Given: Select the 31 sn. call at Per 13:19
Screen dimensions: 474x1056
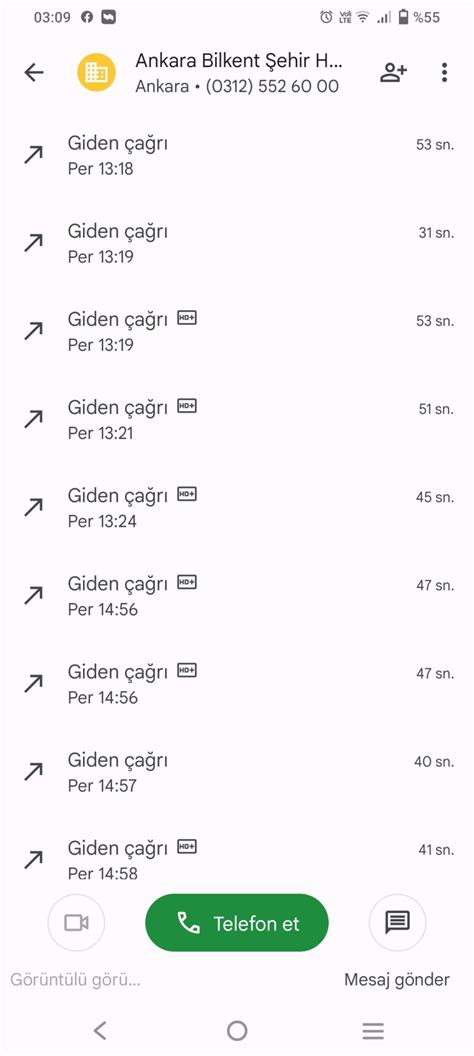Looking at the screenshot, I should pos(237,243).
